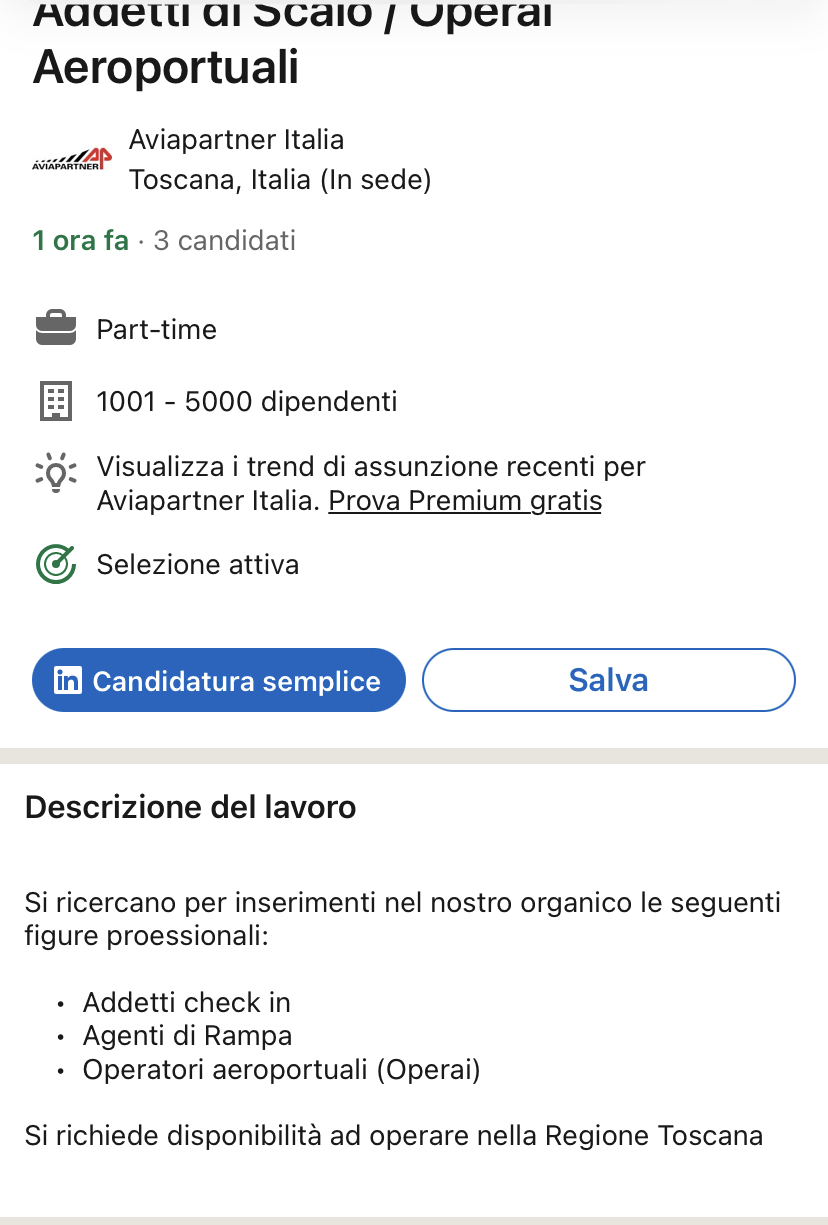The width and height of the screenshot is (828, 1225).
Task: Click the job title ending in Aeroportuali
Action: [x=166, y=68]
